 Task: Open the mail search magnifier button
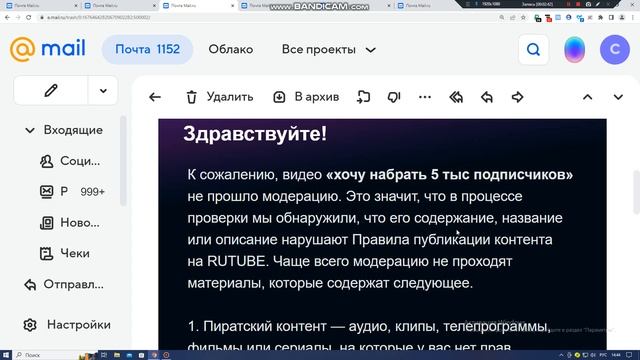[x=533, y=50]
